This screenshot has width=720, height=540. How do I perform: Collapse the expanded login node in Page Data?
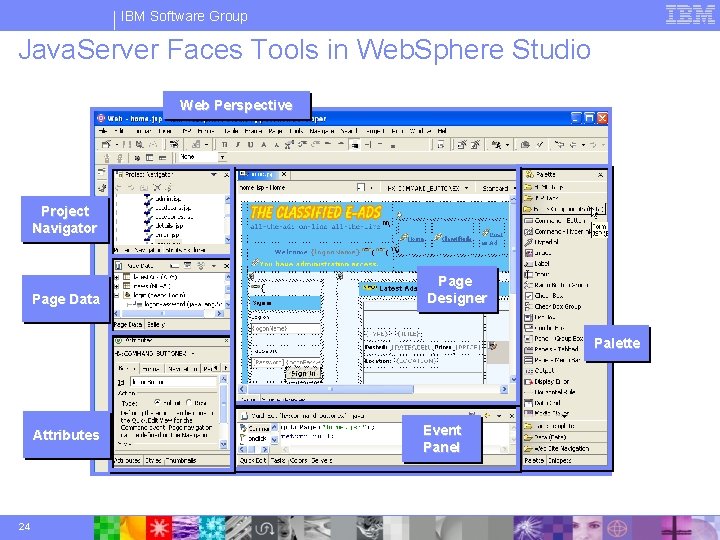coord(117,295)
